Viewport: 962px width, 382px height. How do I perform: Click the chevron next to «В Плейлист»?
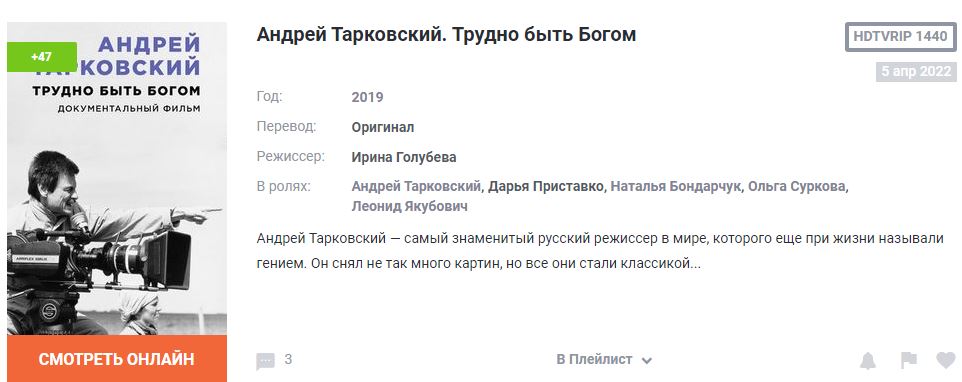pyautogui.click(x=646, y=361)
